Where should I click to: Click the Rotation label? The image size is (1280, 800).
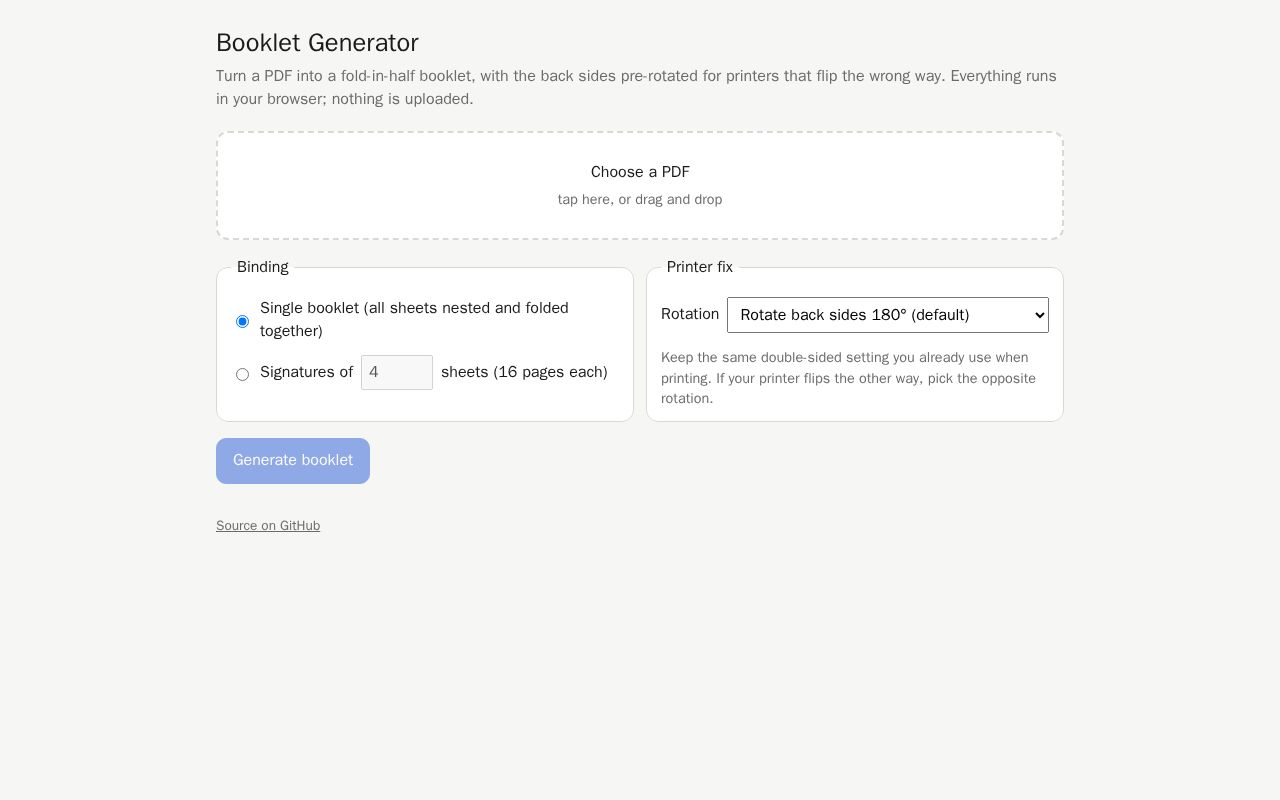click(690, 314)
